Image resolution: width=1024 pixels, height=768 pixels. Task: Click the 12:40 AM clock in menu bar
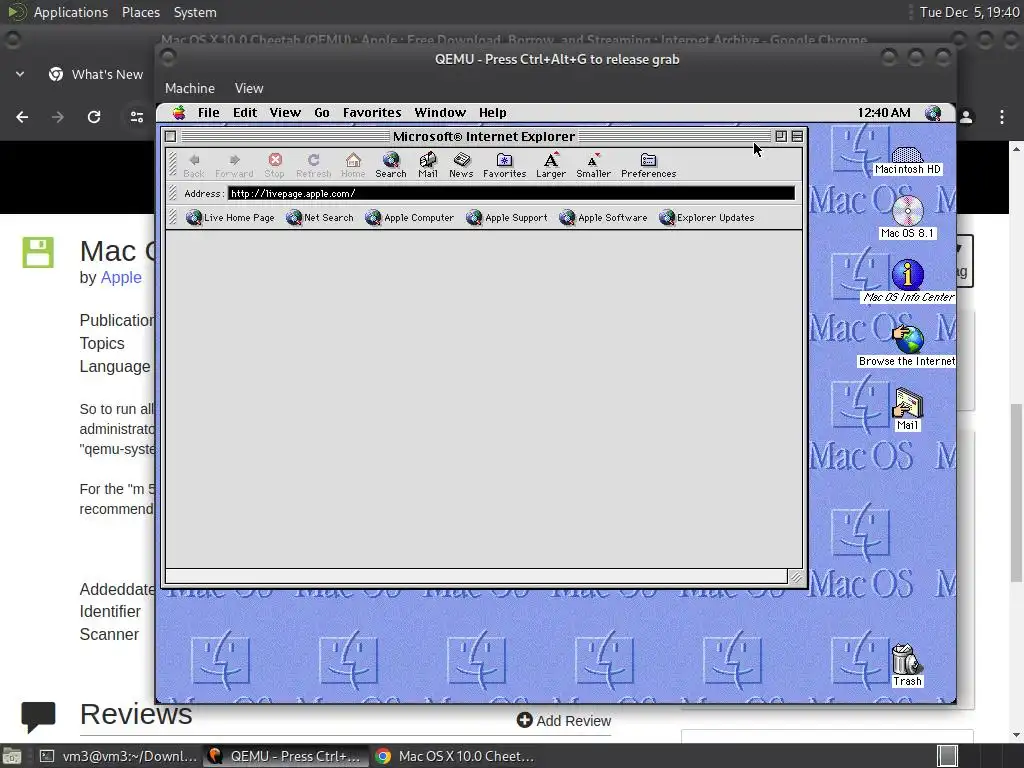pos(884,113)
